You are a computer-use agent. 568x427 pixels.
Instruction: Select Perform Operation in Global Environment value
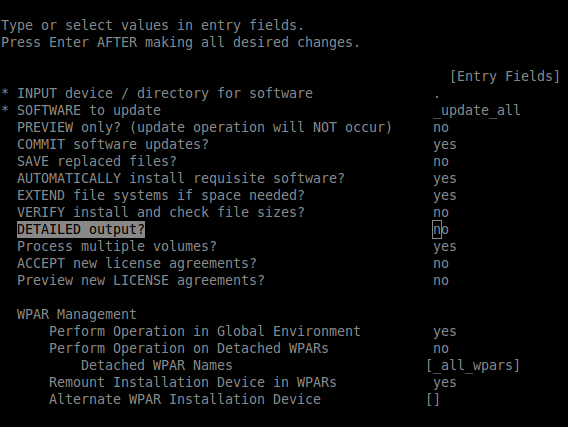click(445, 332)
